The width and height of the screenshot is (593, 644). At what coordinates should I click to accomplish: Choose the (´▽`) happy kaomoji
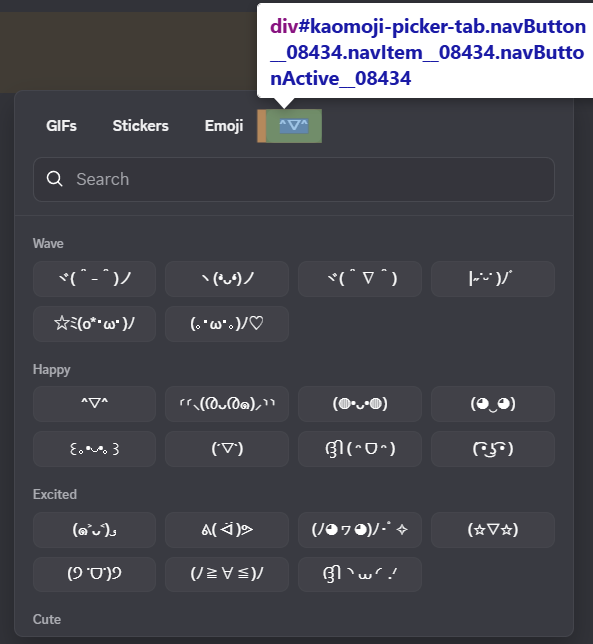(227, 449)
